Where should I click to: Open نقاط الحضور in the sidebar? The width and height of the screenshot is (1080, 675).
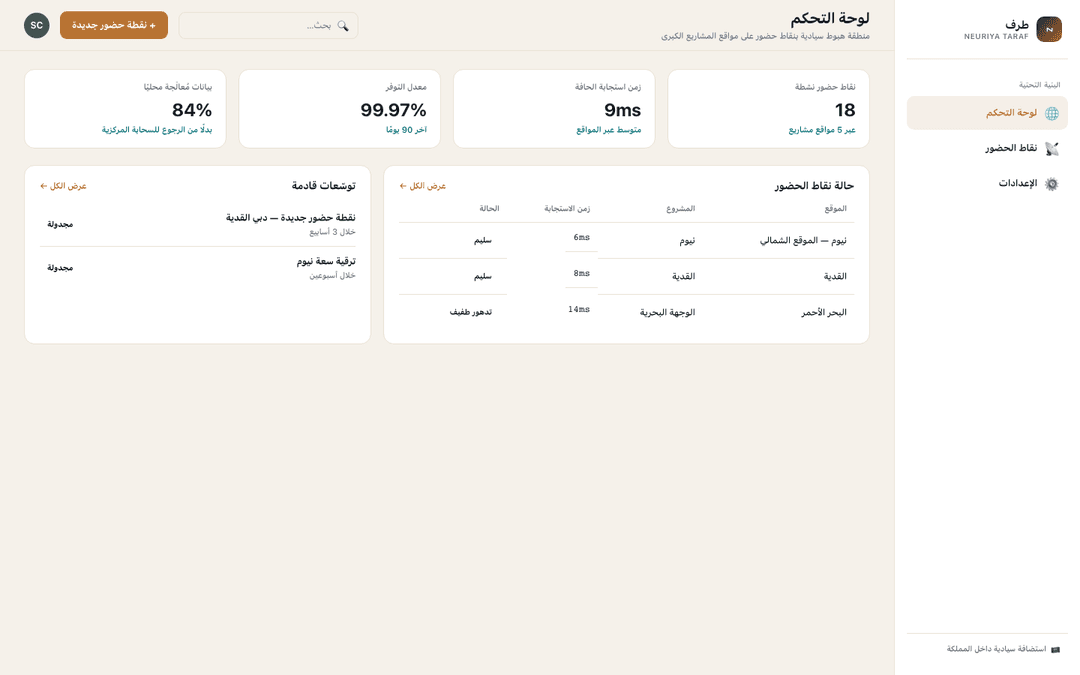(x=987, y=148)
